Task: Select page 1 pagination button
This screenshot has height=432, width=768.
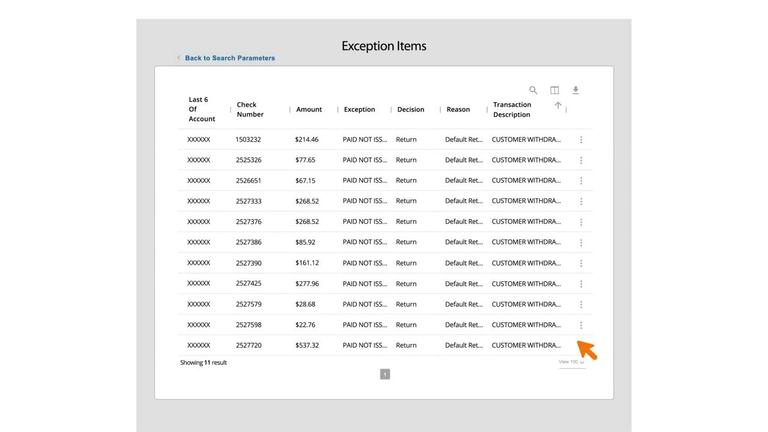Action: 385,374
